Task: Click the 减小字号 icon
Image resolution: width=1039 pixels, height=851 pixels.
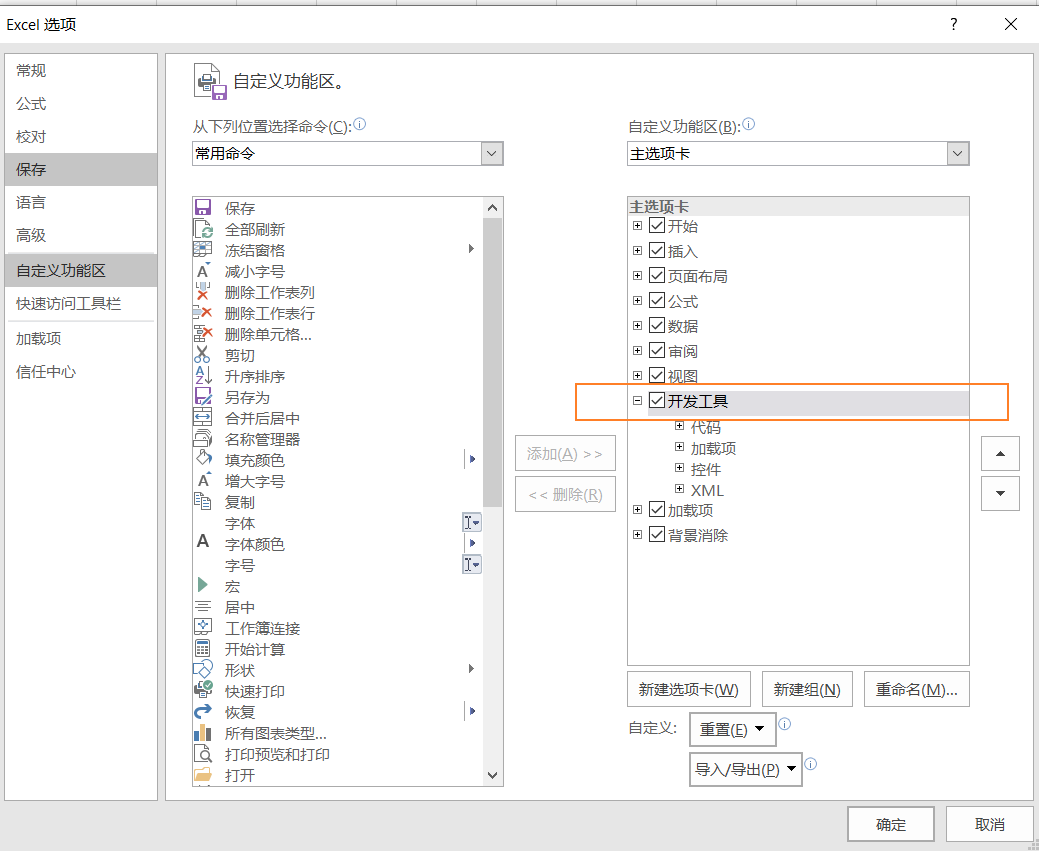Action: (203, 271)
